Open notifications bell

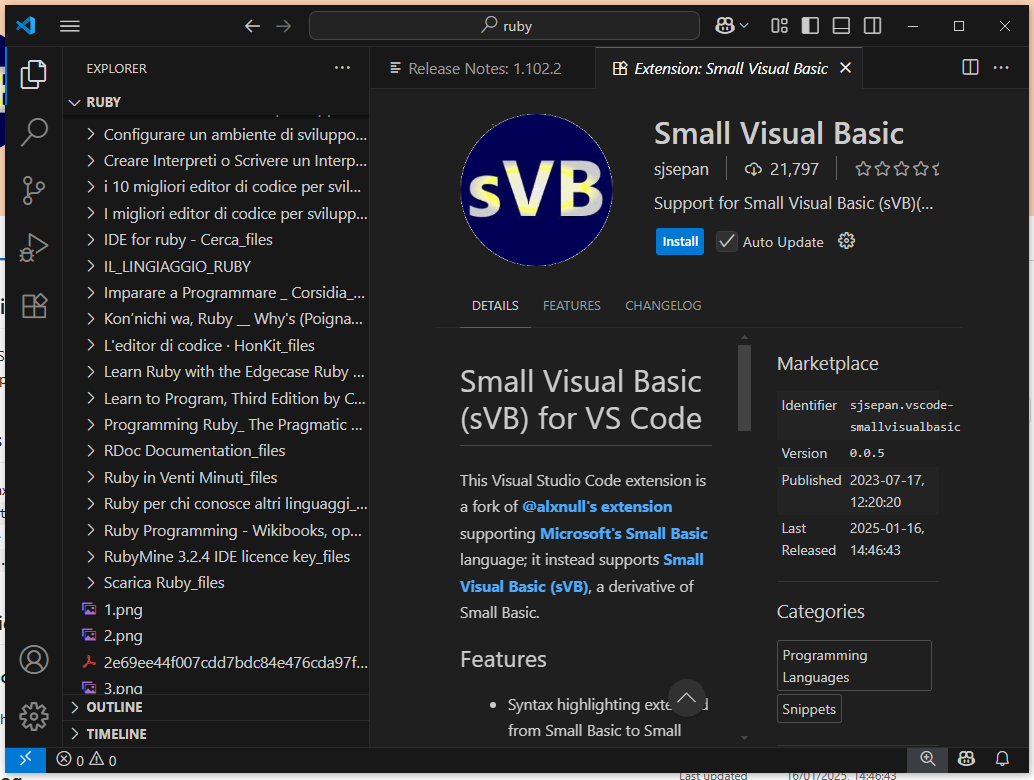point(1002,760)
